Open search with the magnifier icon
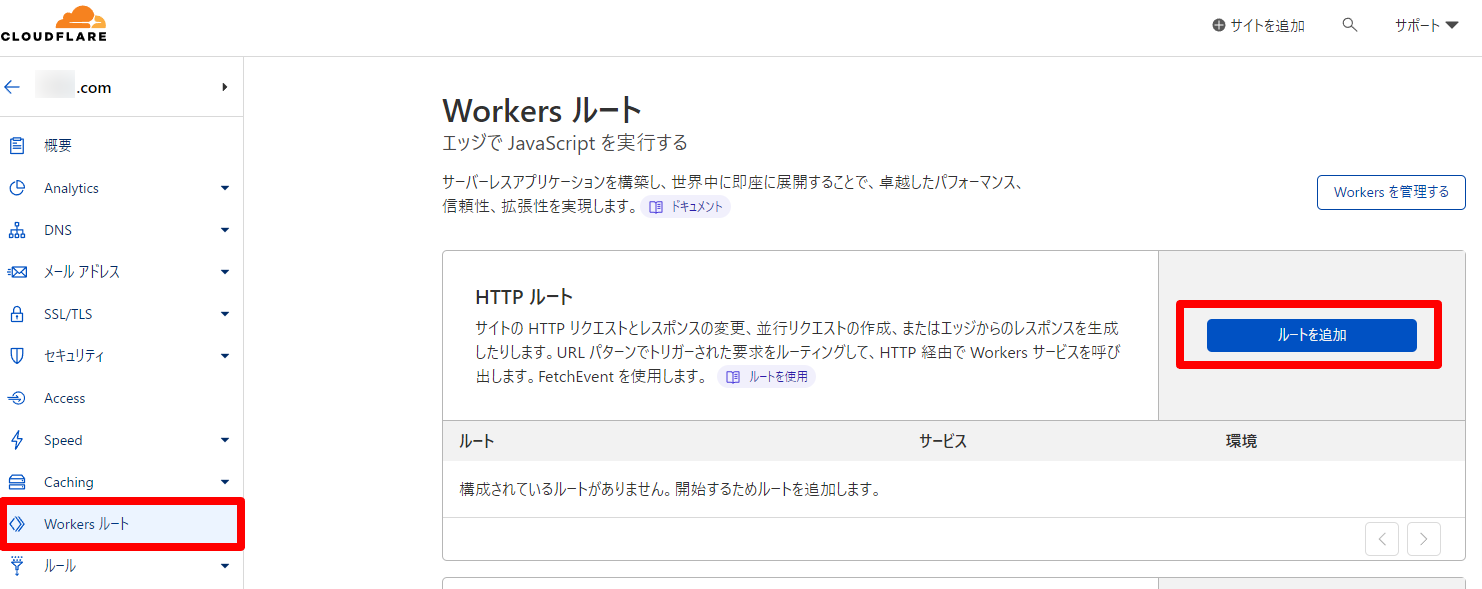The height and width of the screenshot is (589, 1482). 1350,25
